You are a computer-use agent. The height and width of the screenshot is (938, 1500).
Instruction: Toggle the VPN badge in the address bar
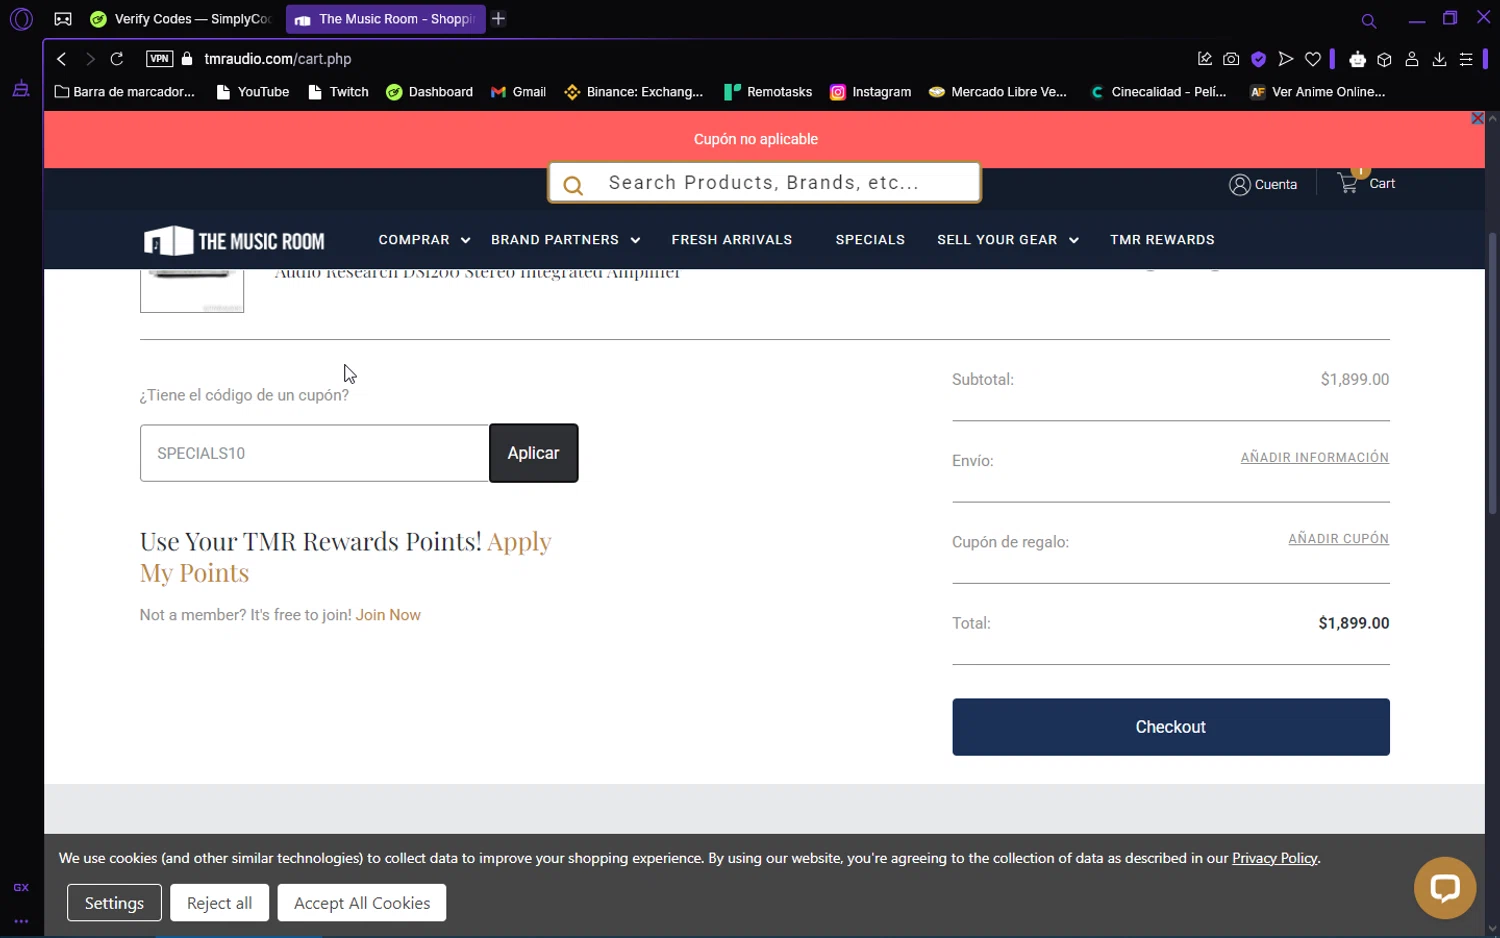click(x=159, y=59)
